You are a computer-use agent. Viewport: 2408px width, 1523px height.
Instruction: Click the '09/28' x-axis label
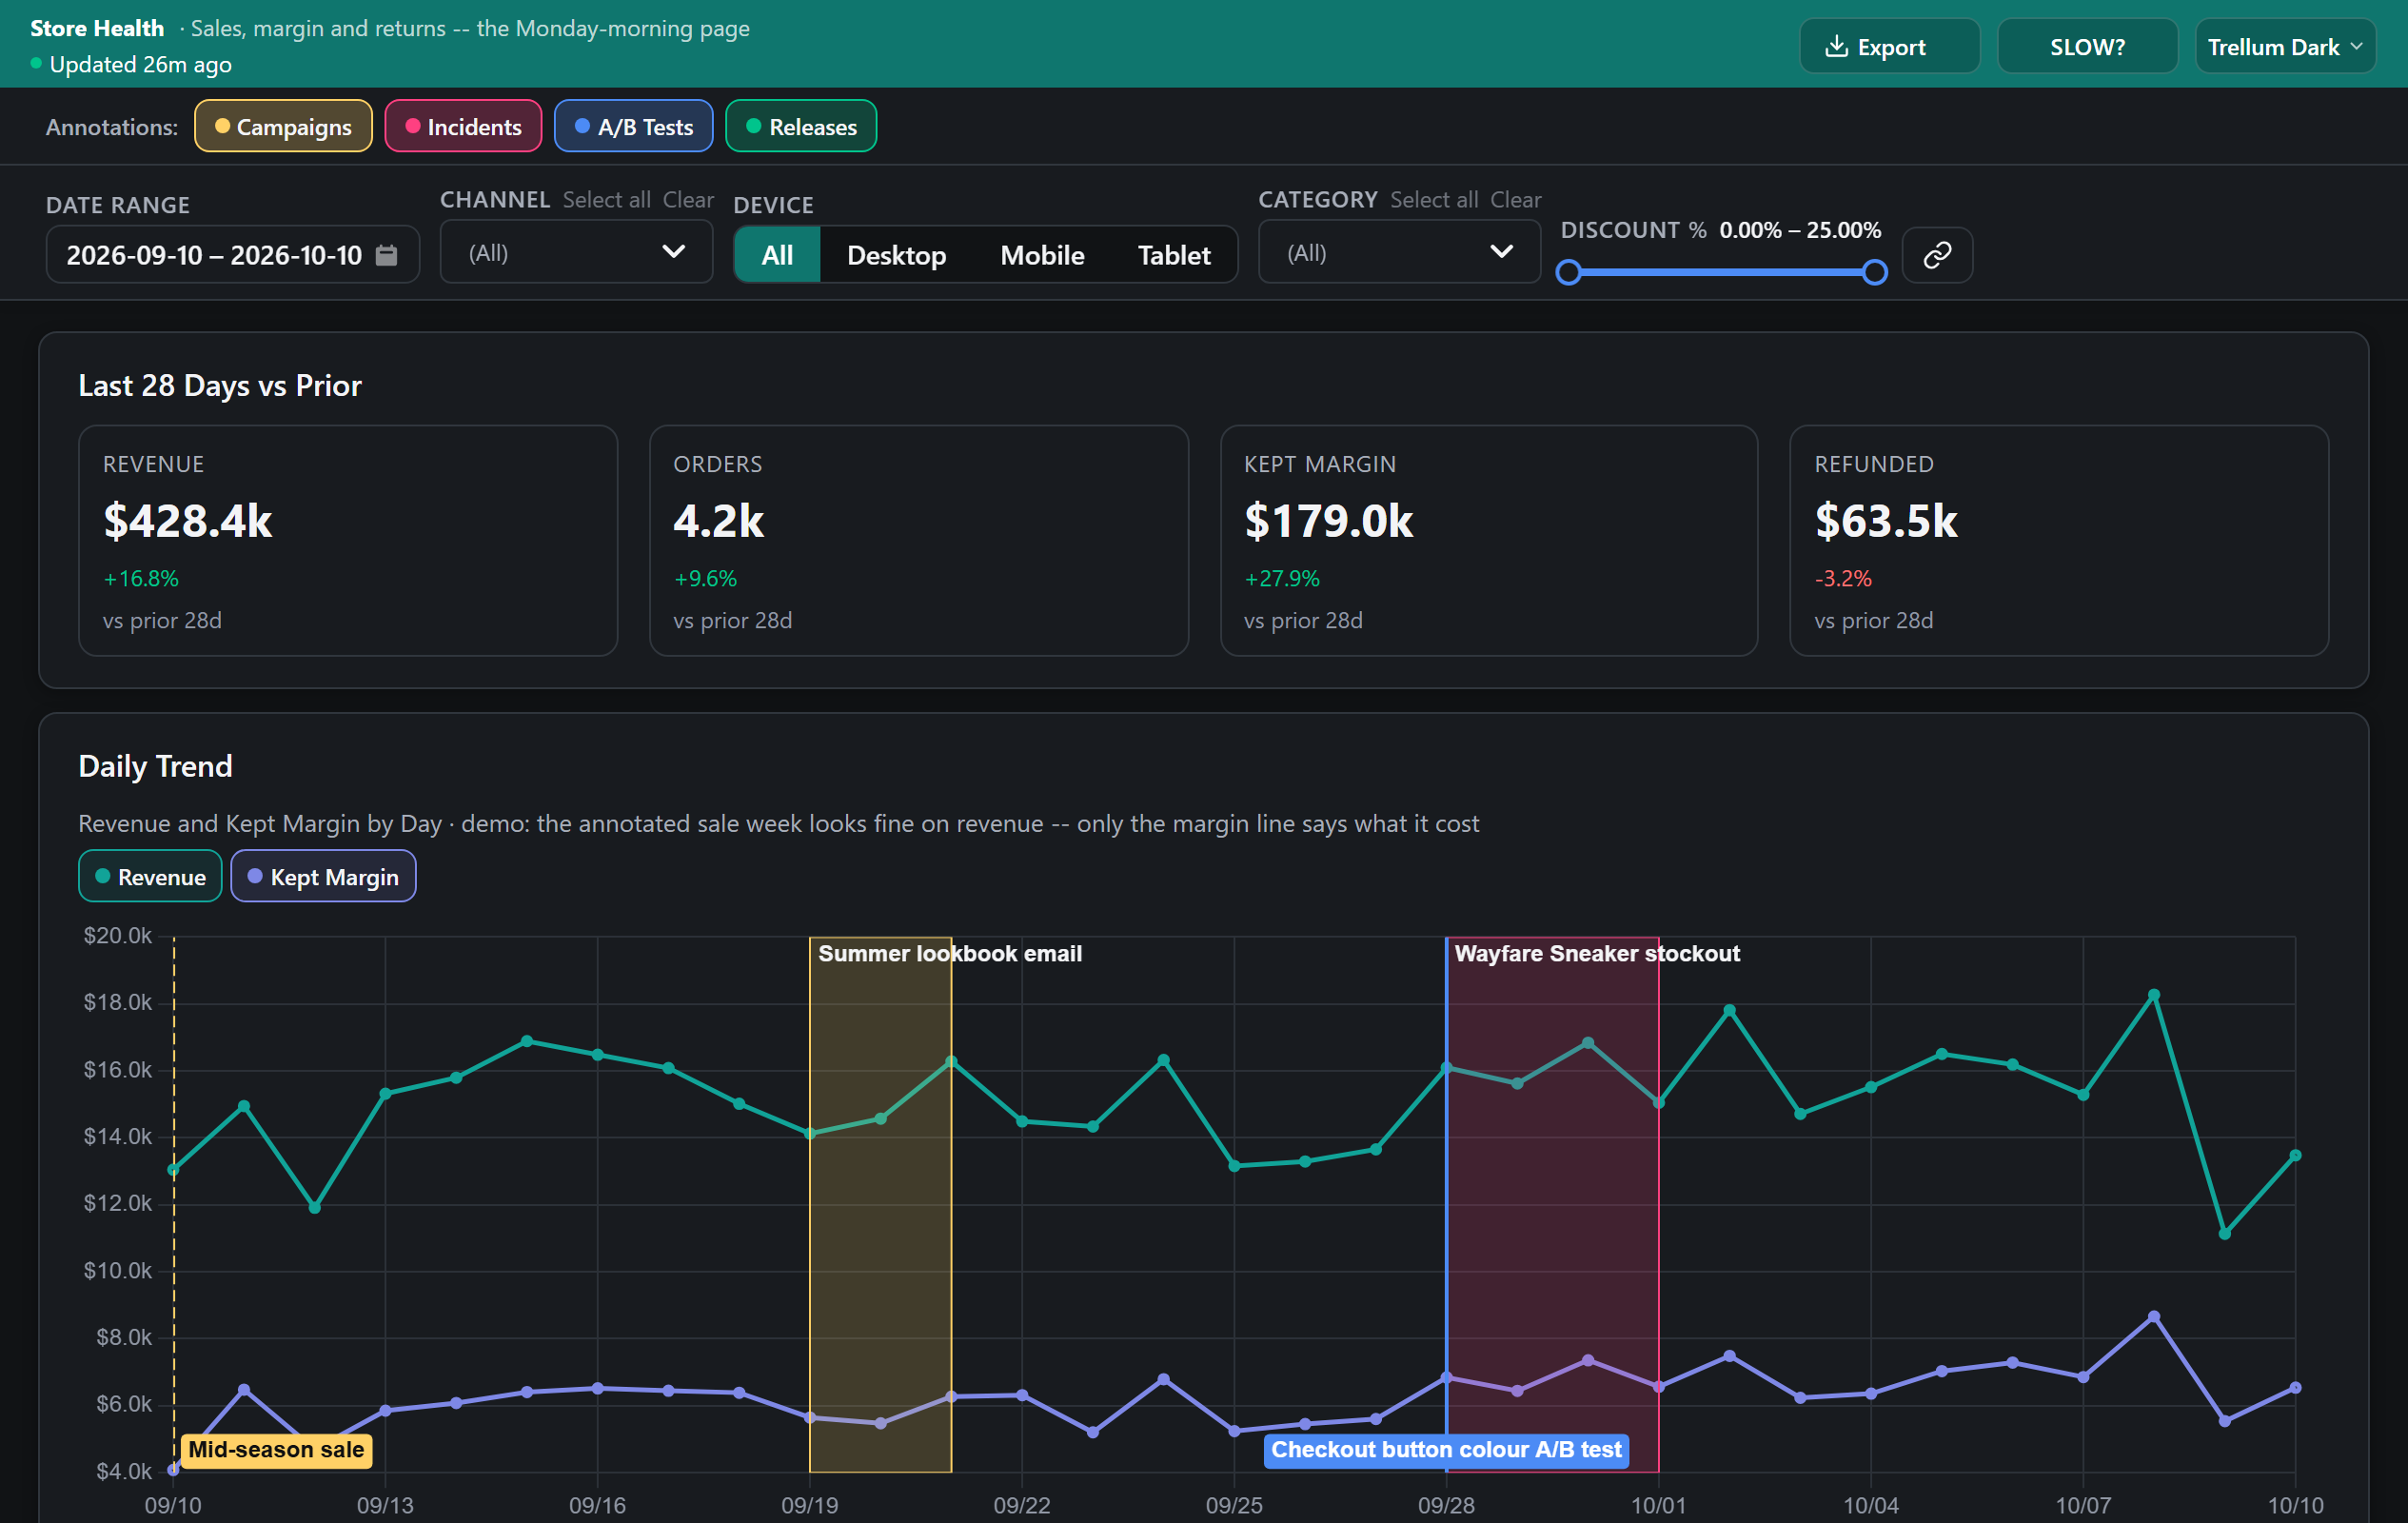[1446, 1505]
